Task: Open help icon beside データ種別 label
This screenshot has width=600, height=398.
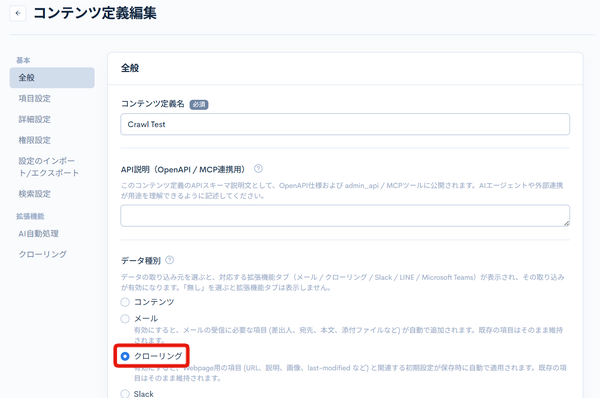Action: [x=170, y=260]
